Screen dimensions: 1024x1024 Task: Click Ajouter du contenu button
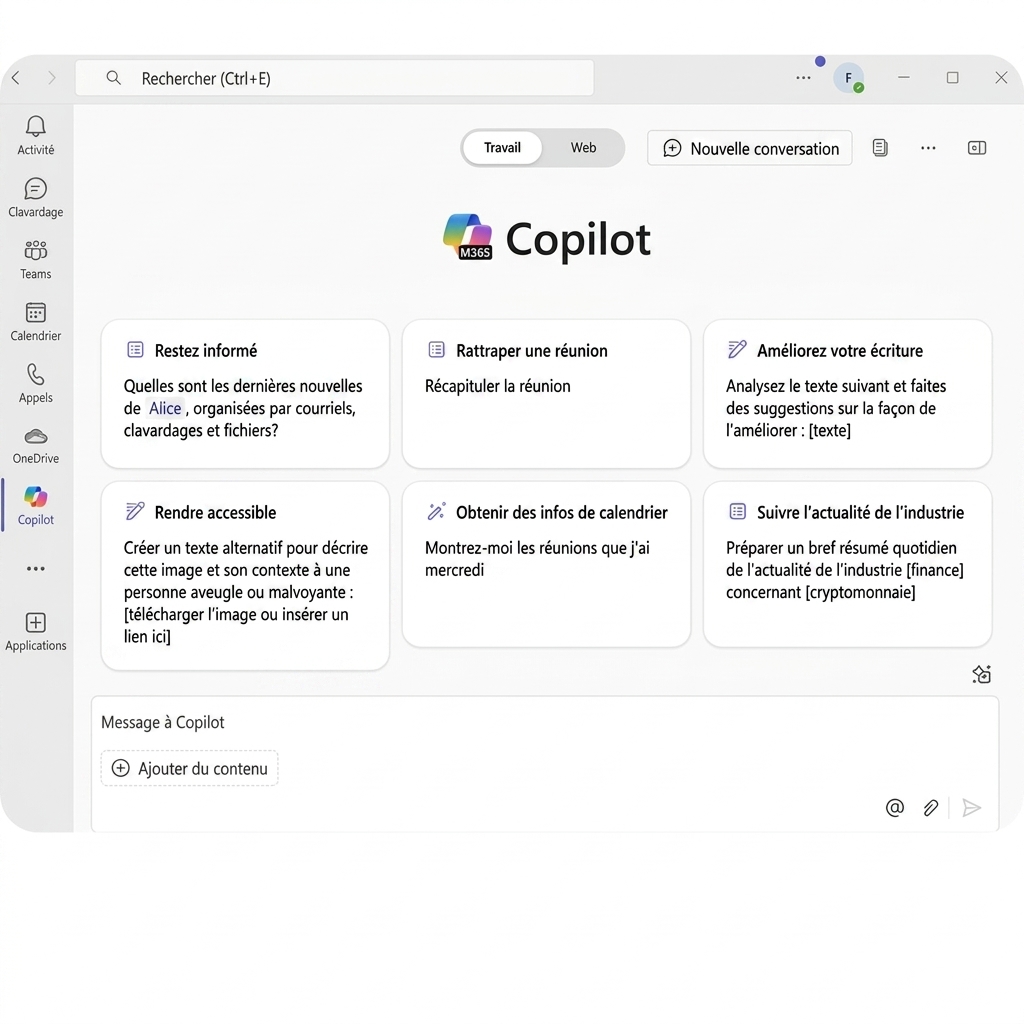click(189, 768)
